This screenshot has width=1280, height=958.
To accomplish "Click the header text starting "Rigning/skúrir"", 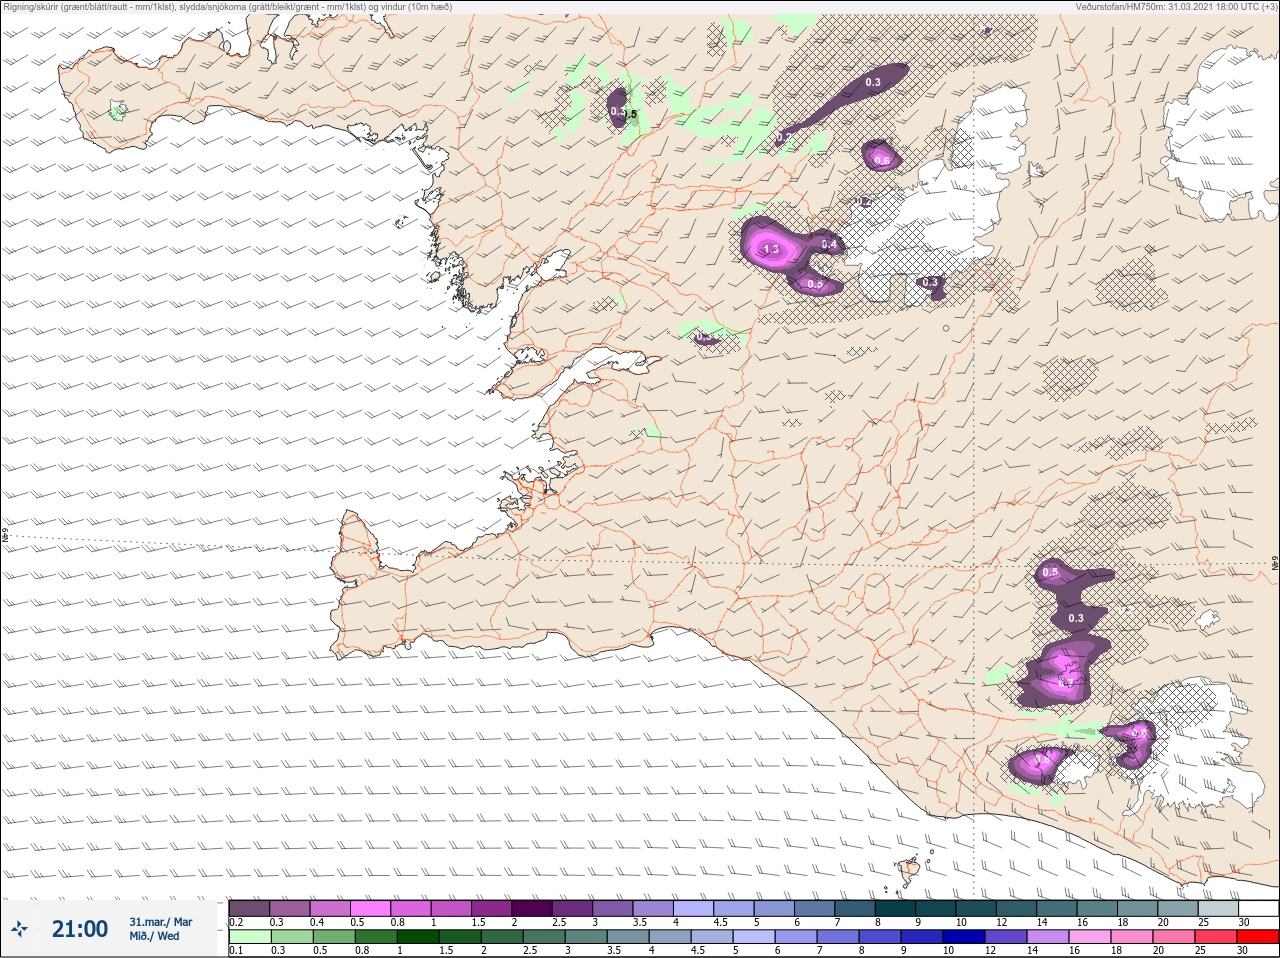I will 227,7.
